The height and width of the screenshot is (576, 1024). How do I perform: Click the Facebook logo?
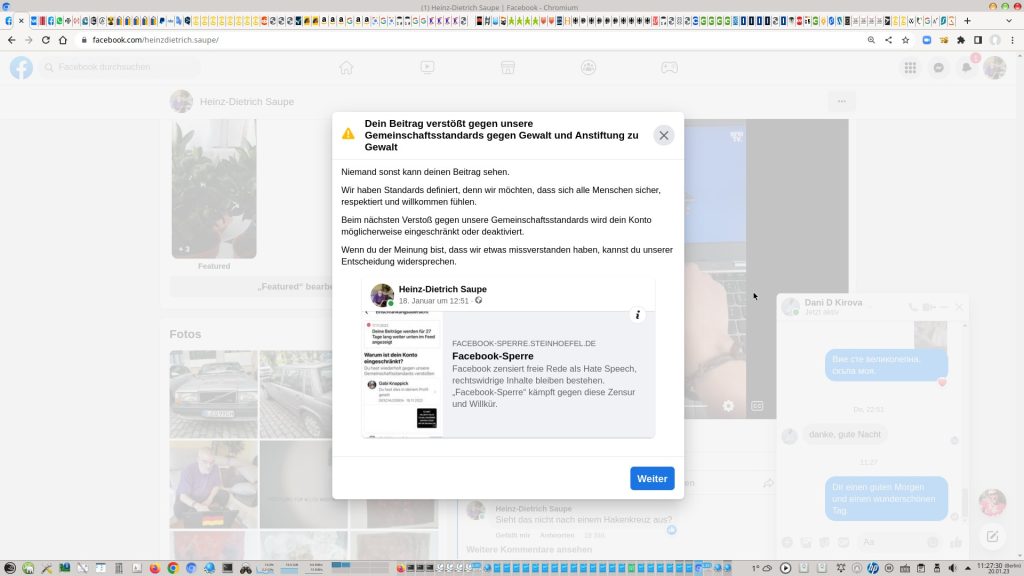pyautogui.click(x=21, y=67)
